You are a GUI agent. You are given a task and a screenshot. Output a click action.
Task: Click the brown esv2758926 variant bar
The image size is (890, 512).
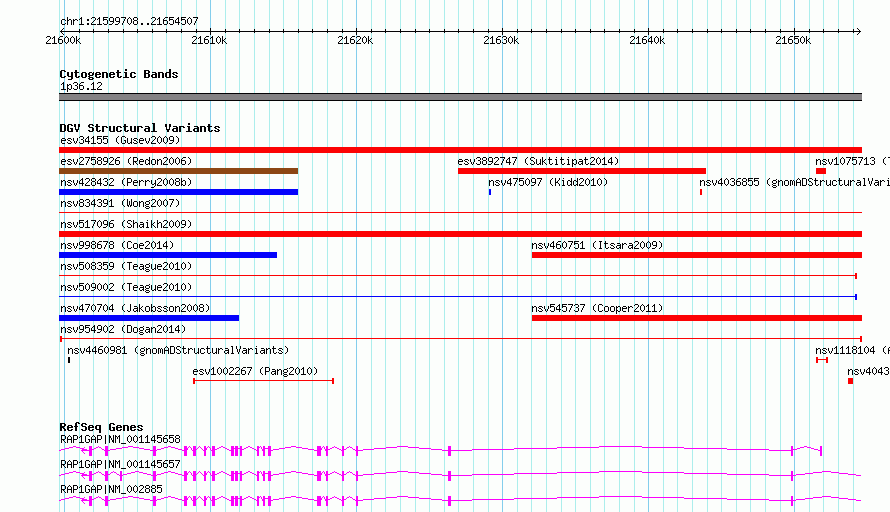178,171
